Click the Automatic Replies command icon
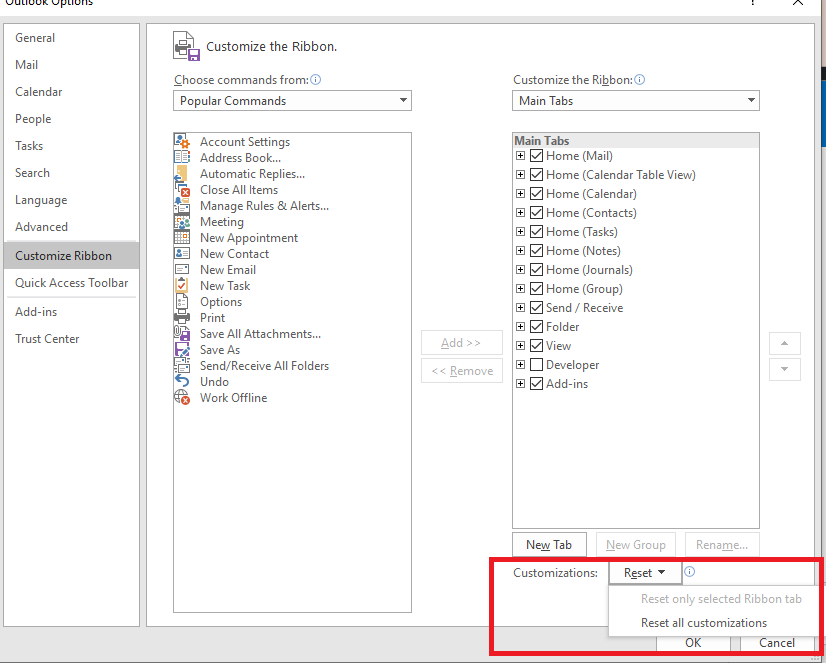Viewport: 826px width, 663px height. coord(182,173)
